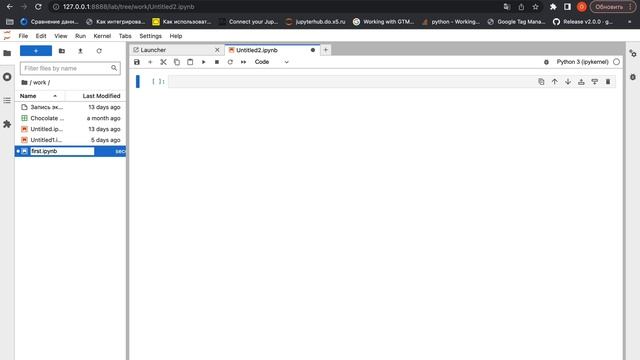Create a new folder icon
Image resolution: width=640 pixels, height=360 pixels.
click(62, 51)
